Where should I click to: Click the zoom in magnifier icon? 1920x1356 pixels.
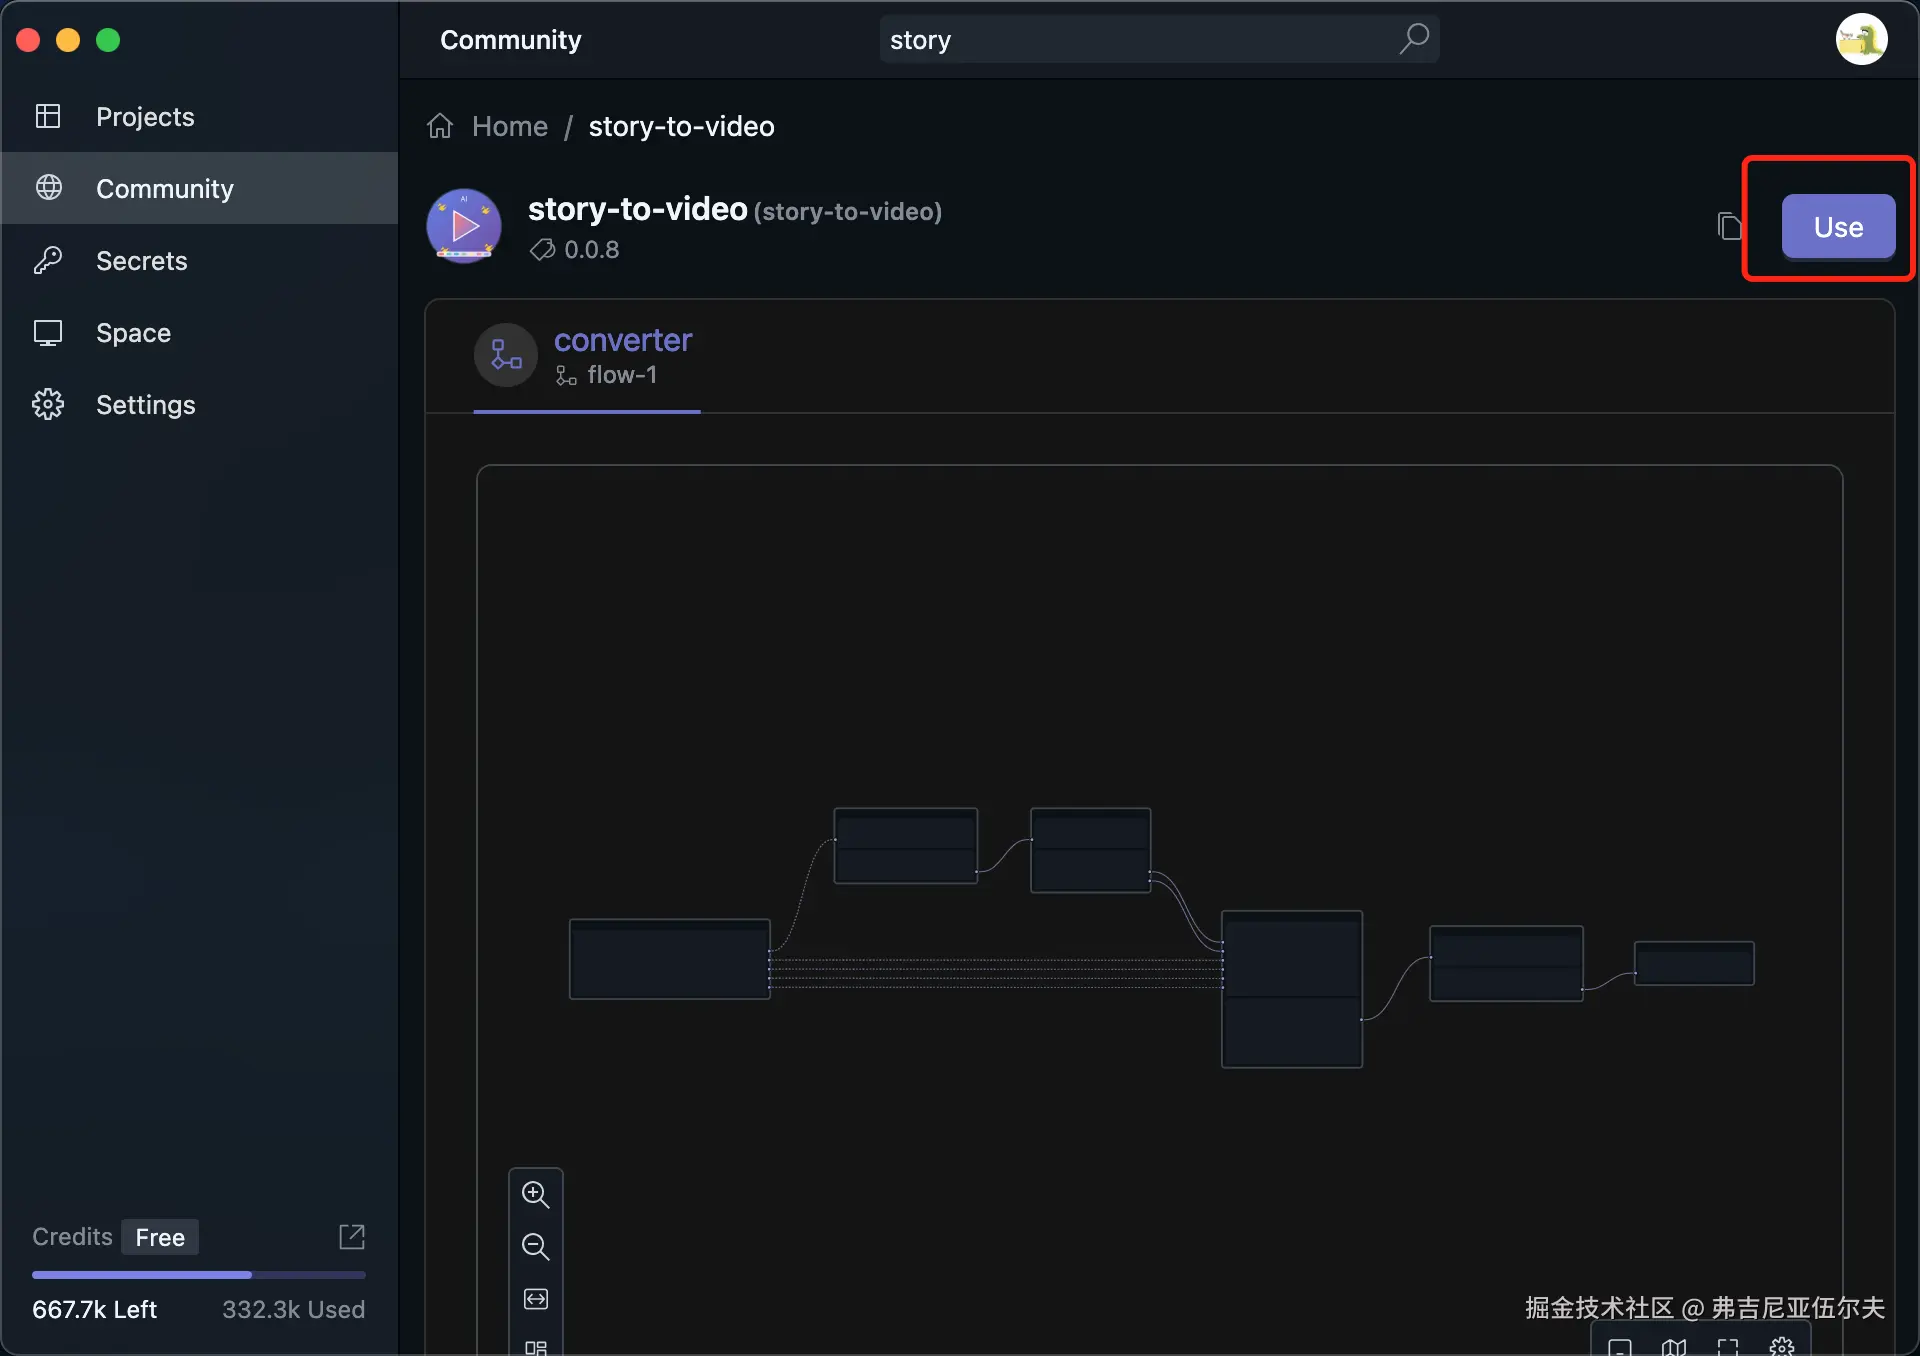click(535, 1194)
